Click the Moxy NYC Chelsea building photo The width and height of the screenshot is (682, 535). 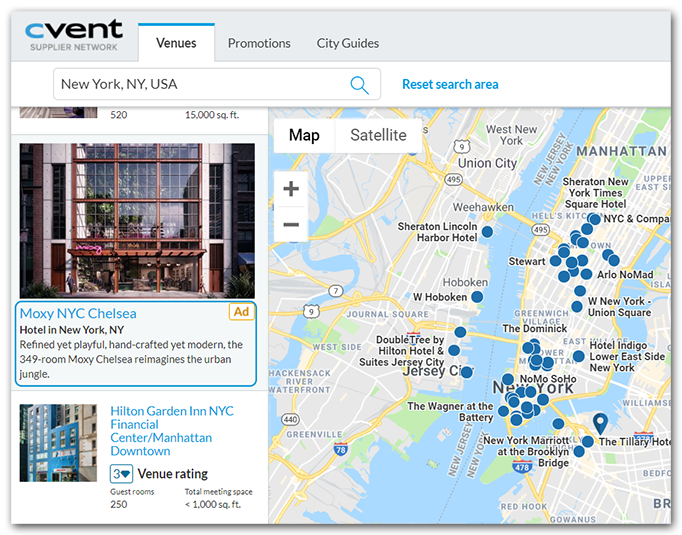(x=137, y=220)
